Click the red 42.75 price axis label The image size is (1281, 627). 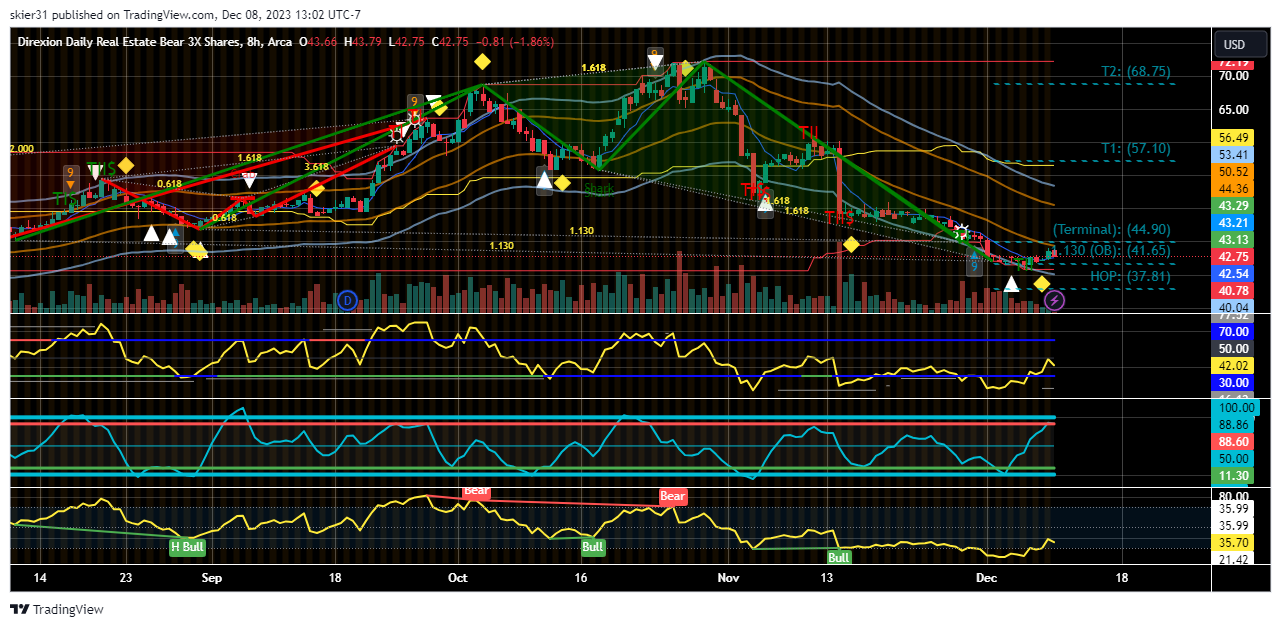click(1234, 257)
